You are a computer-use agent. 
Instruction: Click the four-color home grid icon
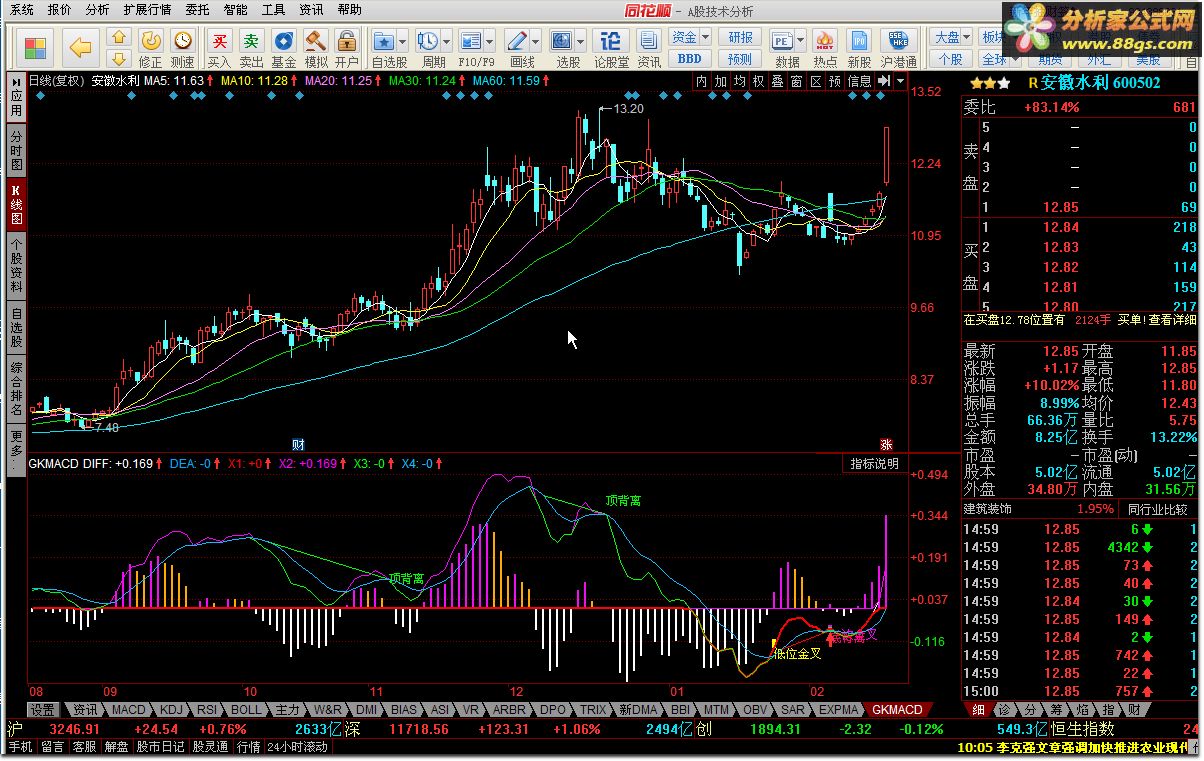[36, 47]
